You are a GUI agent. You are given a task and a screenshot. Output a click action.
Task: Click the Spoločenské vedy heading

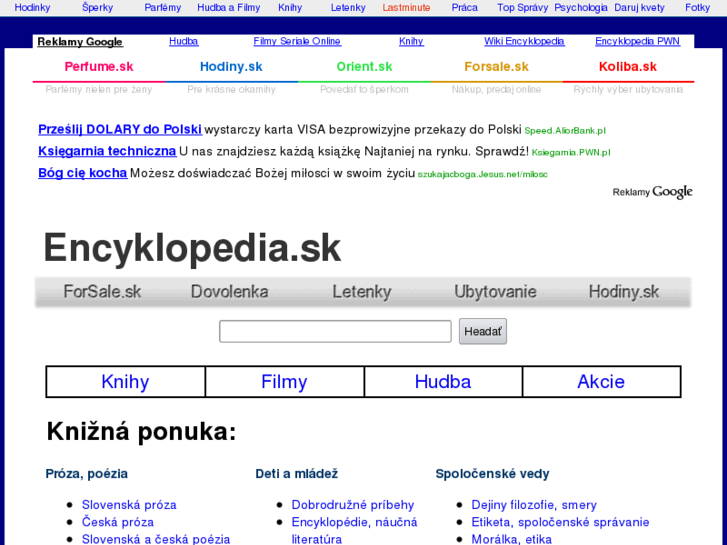[492, 474]
